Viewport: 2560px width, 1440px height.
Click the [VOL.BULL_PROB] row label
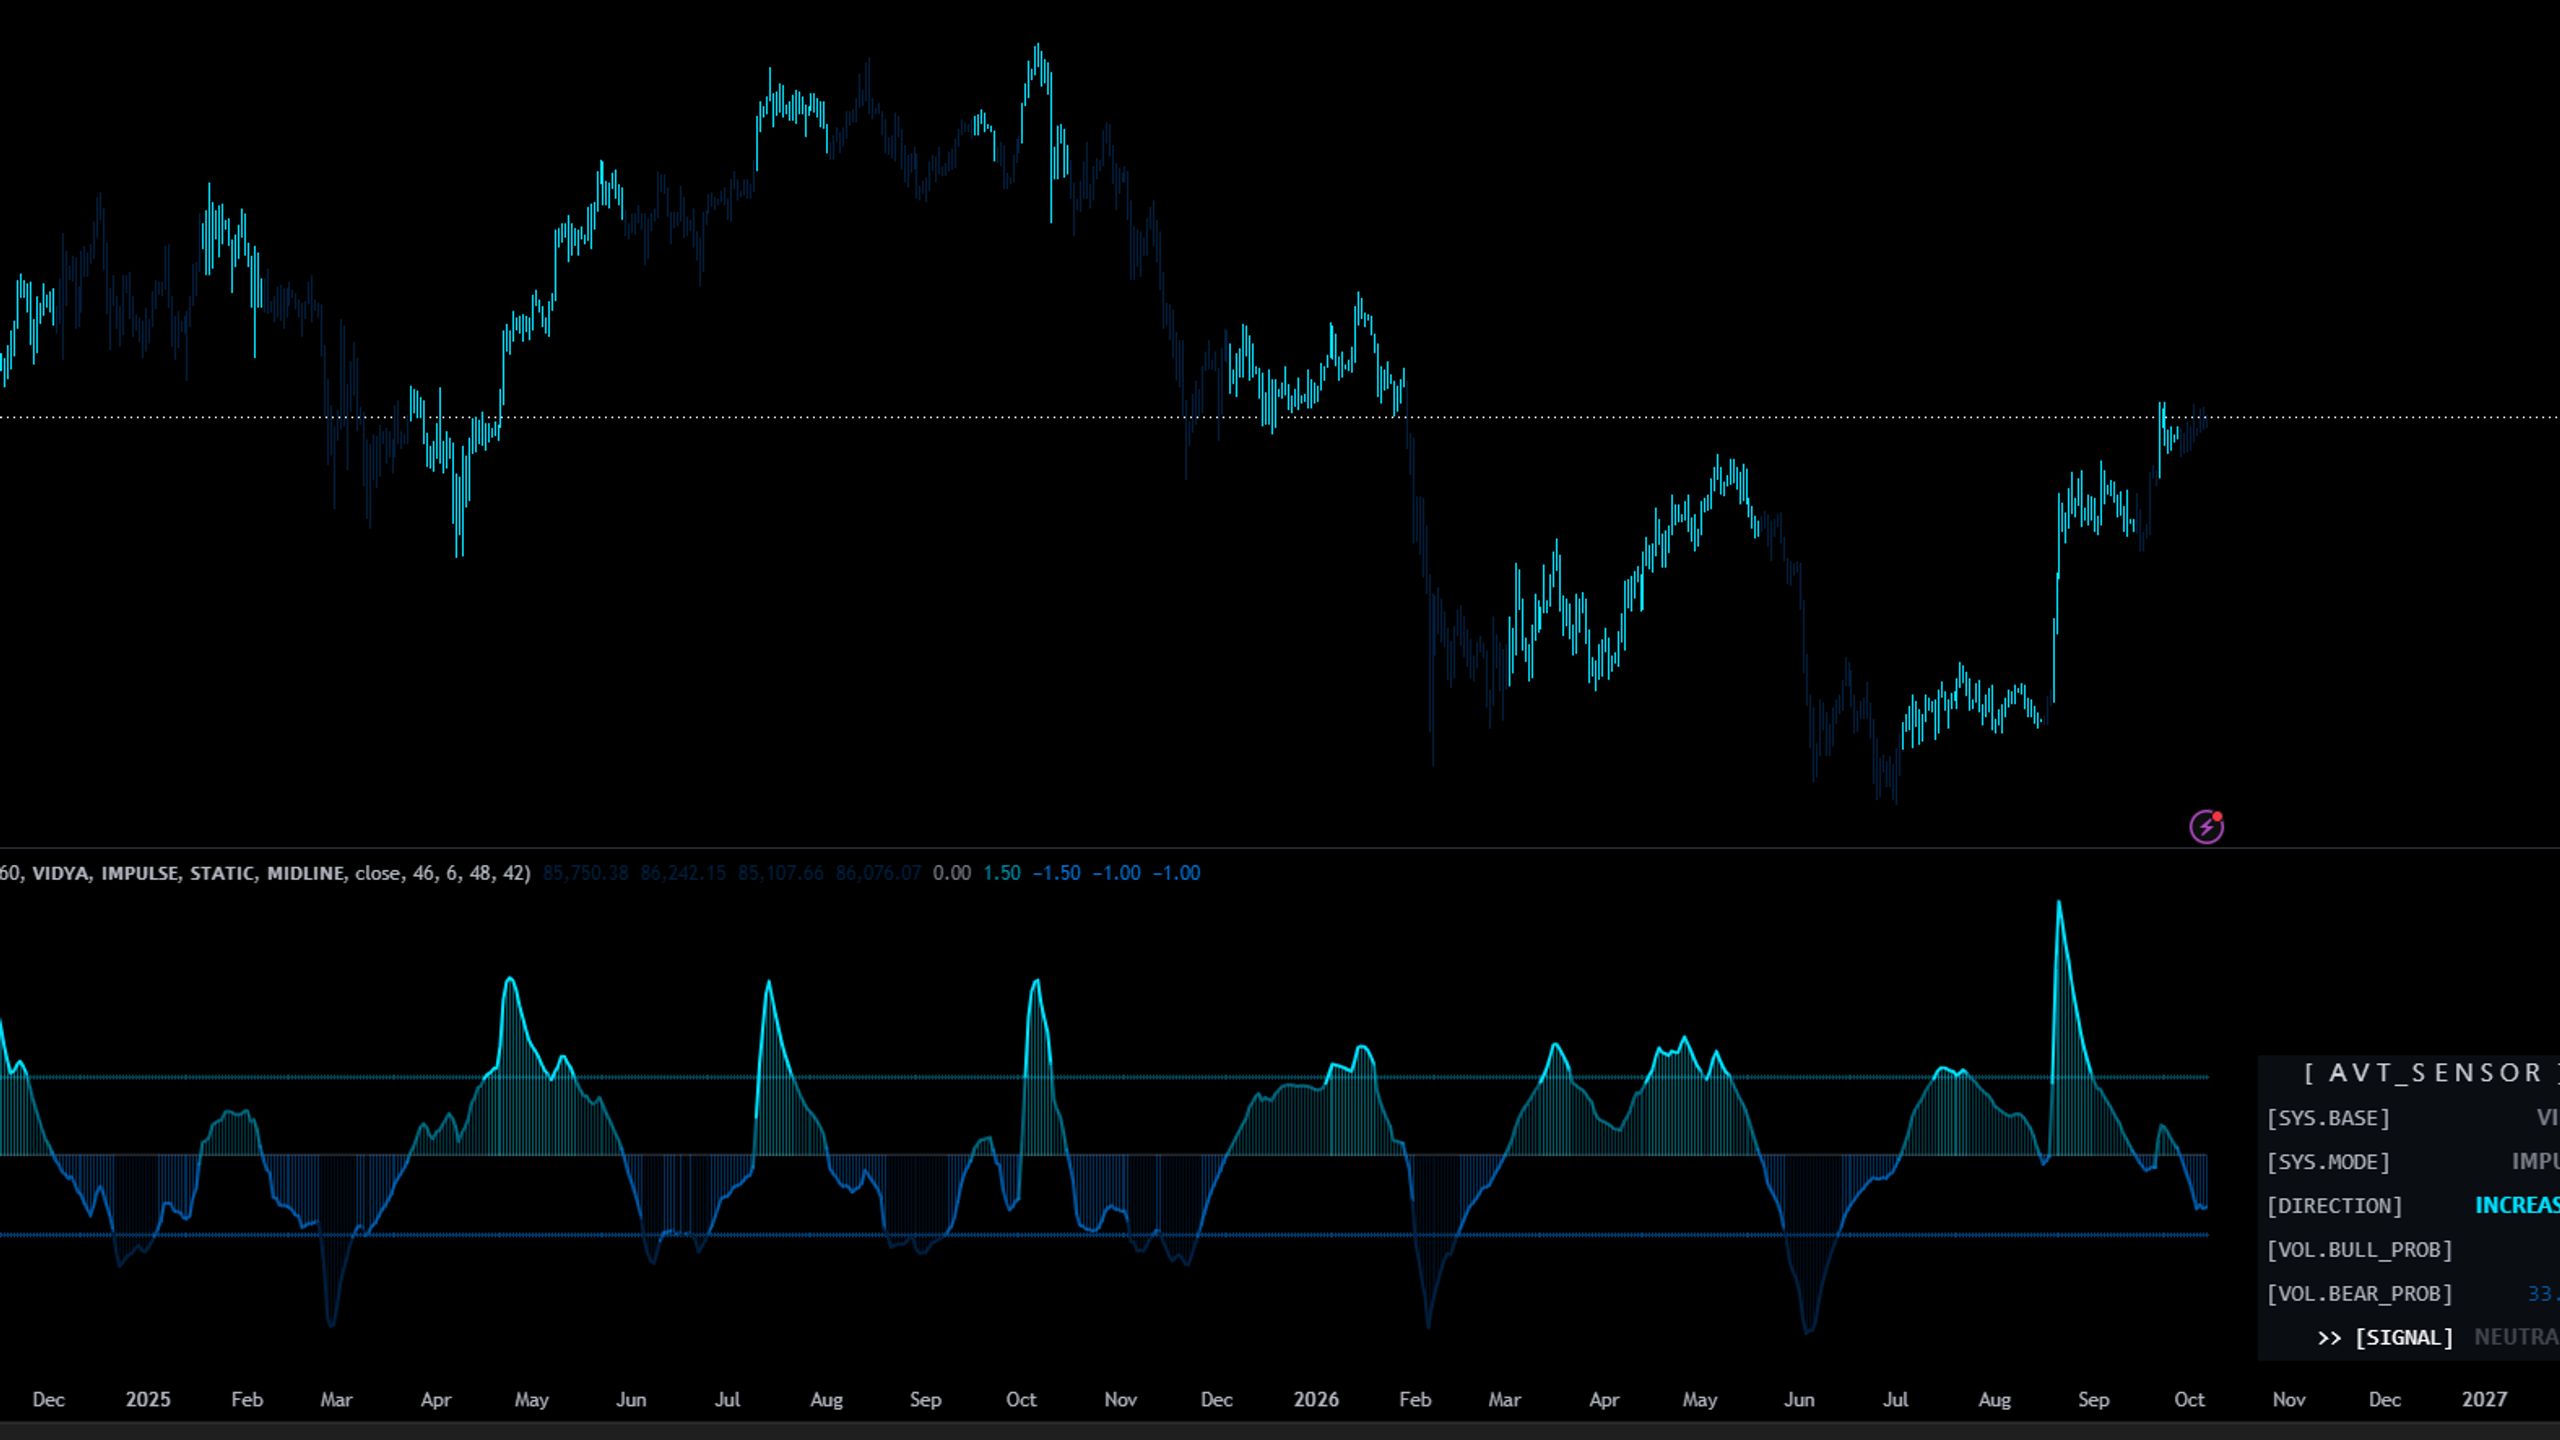tap(2359, 1250)
